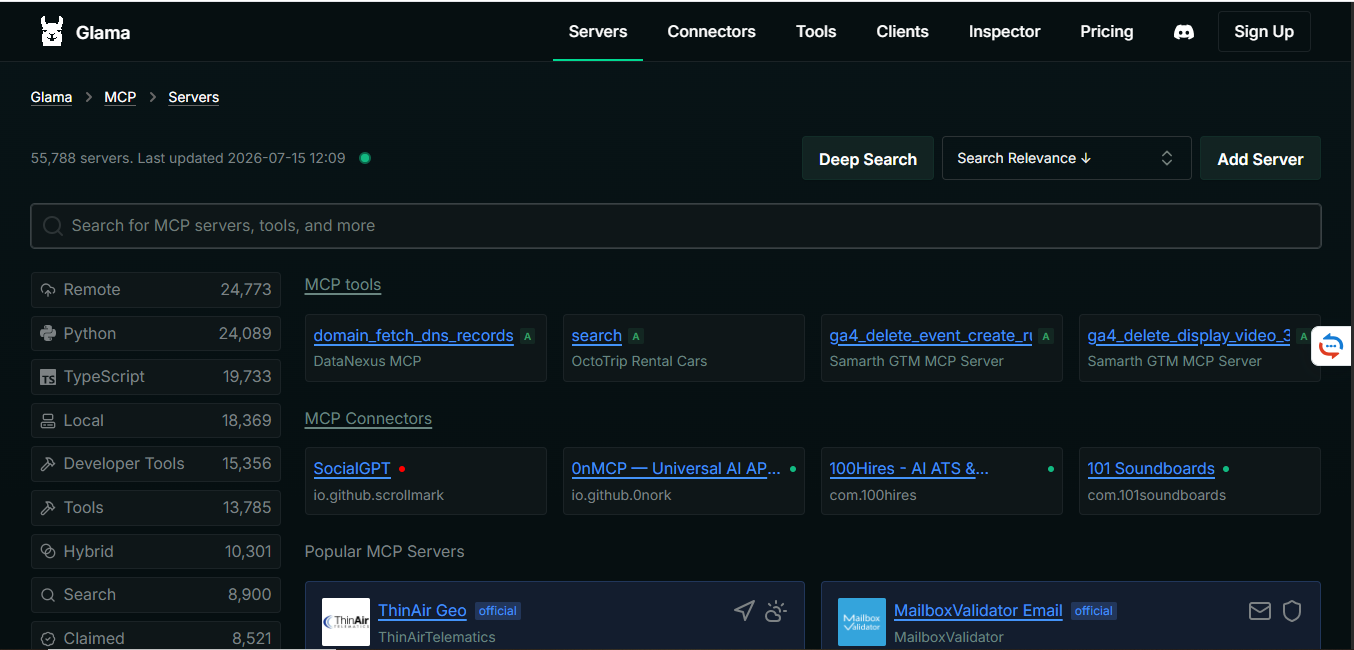Filter by Python 24,089
The width and height of the screenshot is (1354, 650).
point(156,333)
